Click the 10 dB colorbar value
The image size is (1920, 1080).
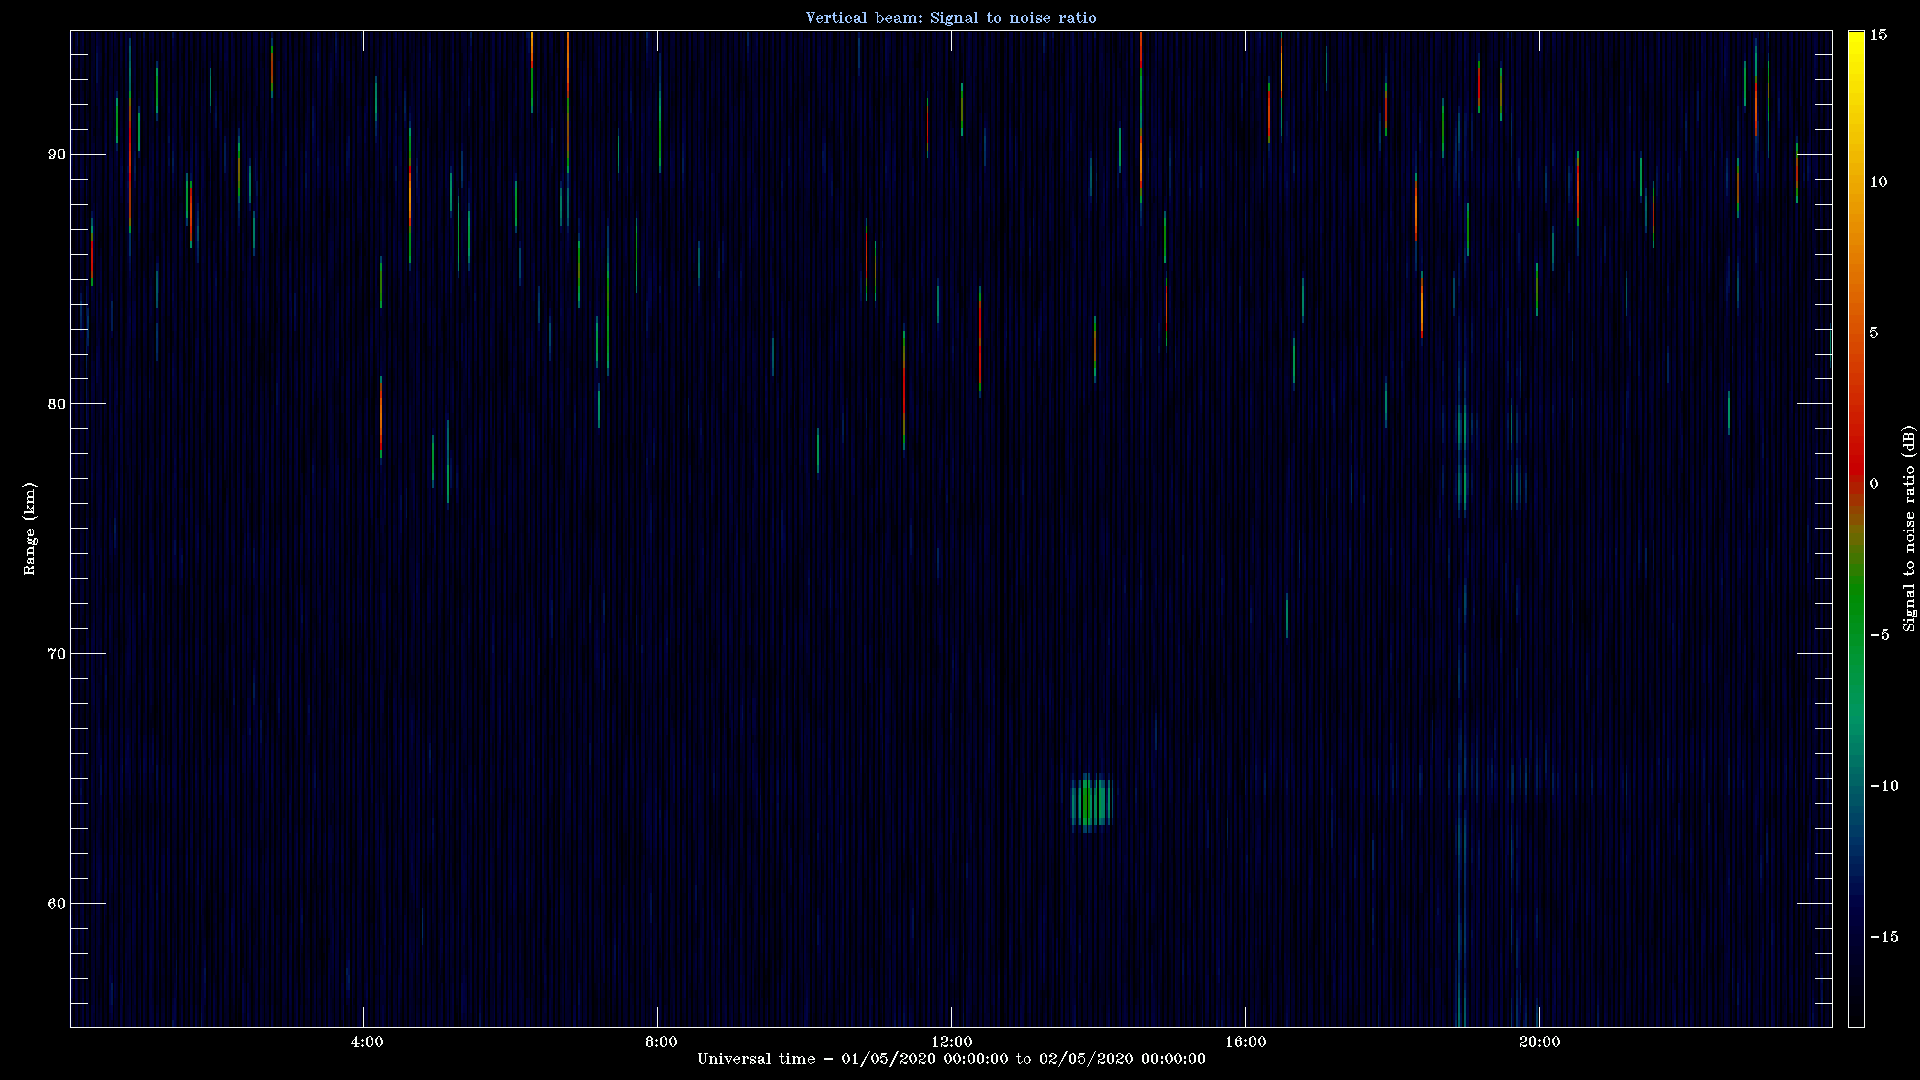pyautogui.click(x=1878, y=182)
